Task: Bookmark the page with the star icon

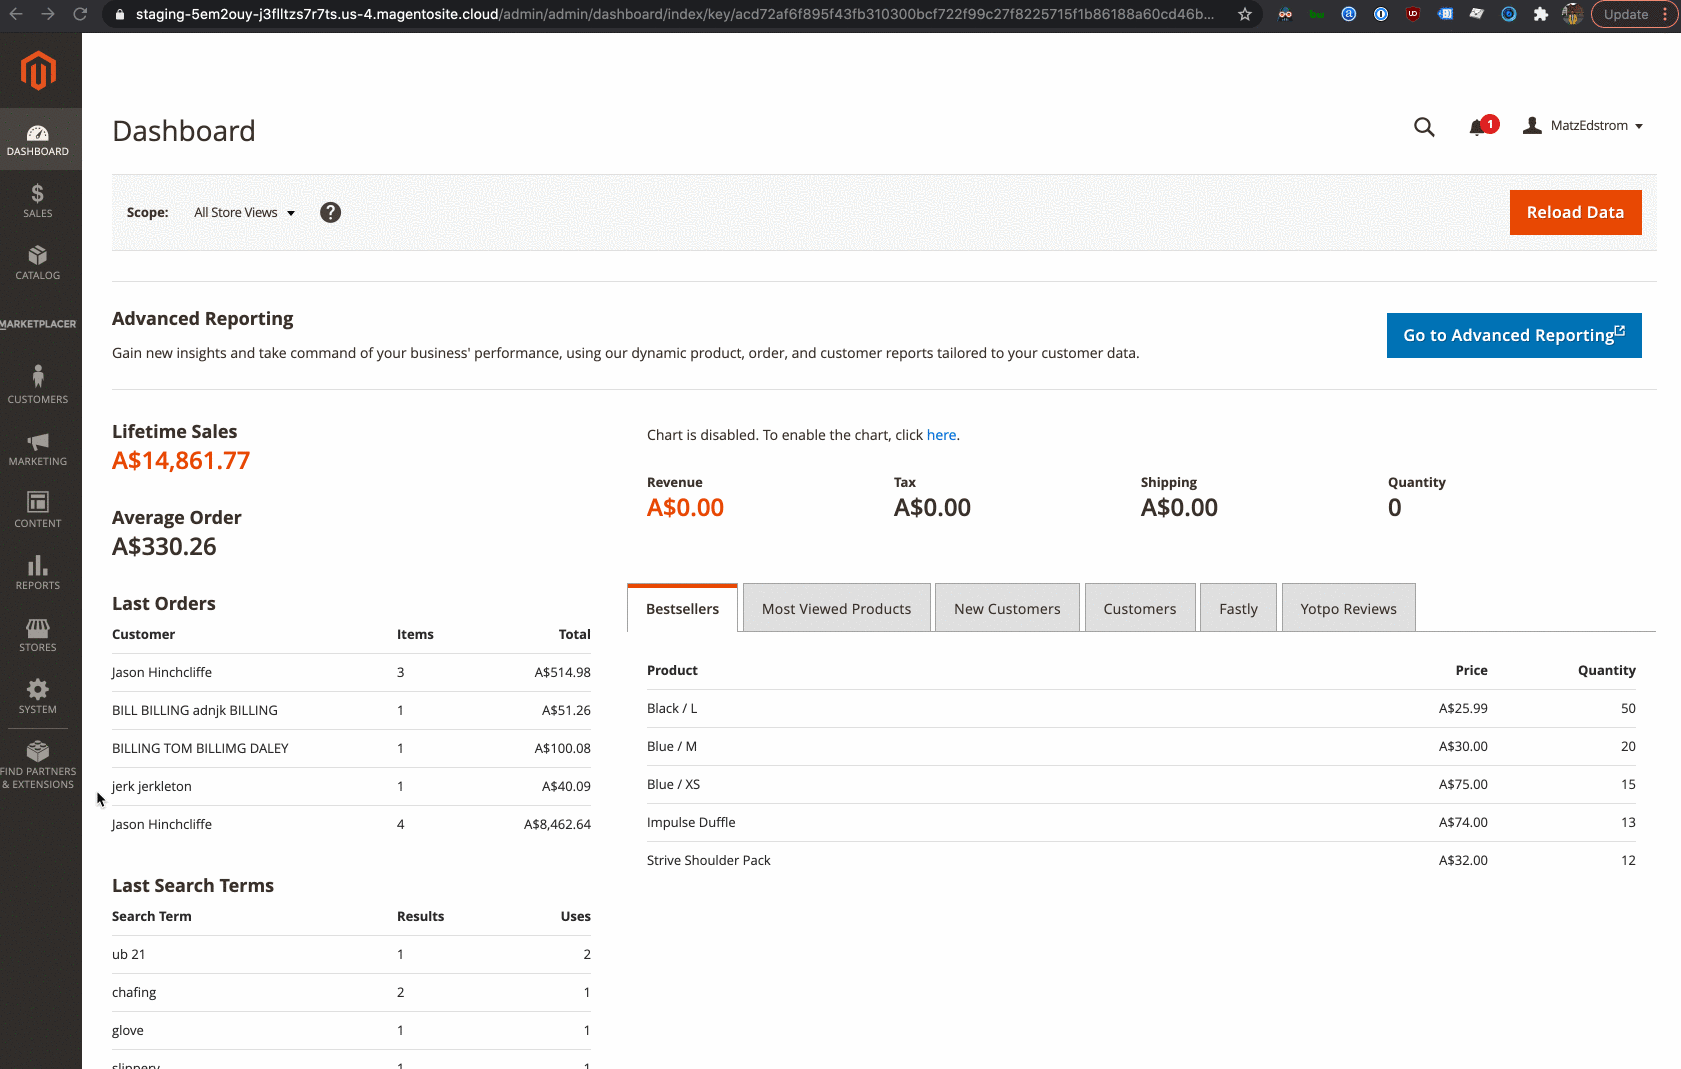Action: [1245, 14]
